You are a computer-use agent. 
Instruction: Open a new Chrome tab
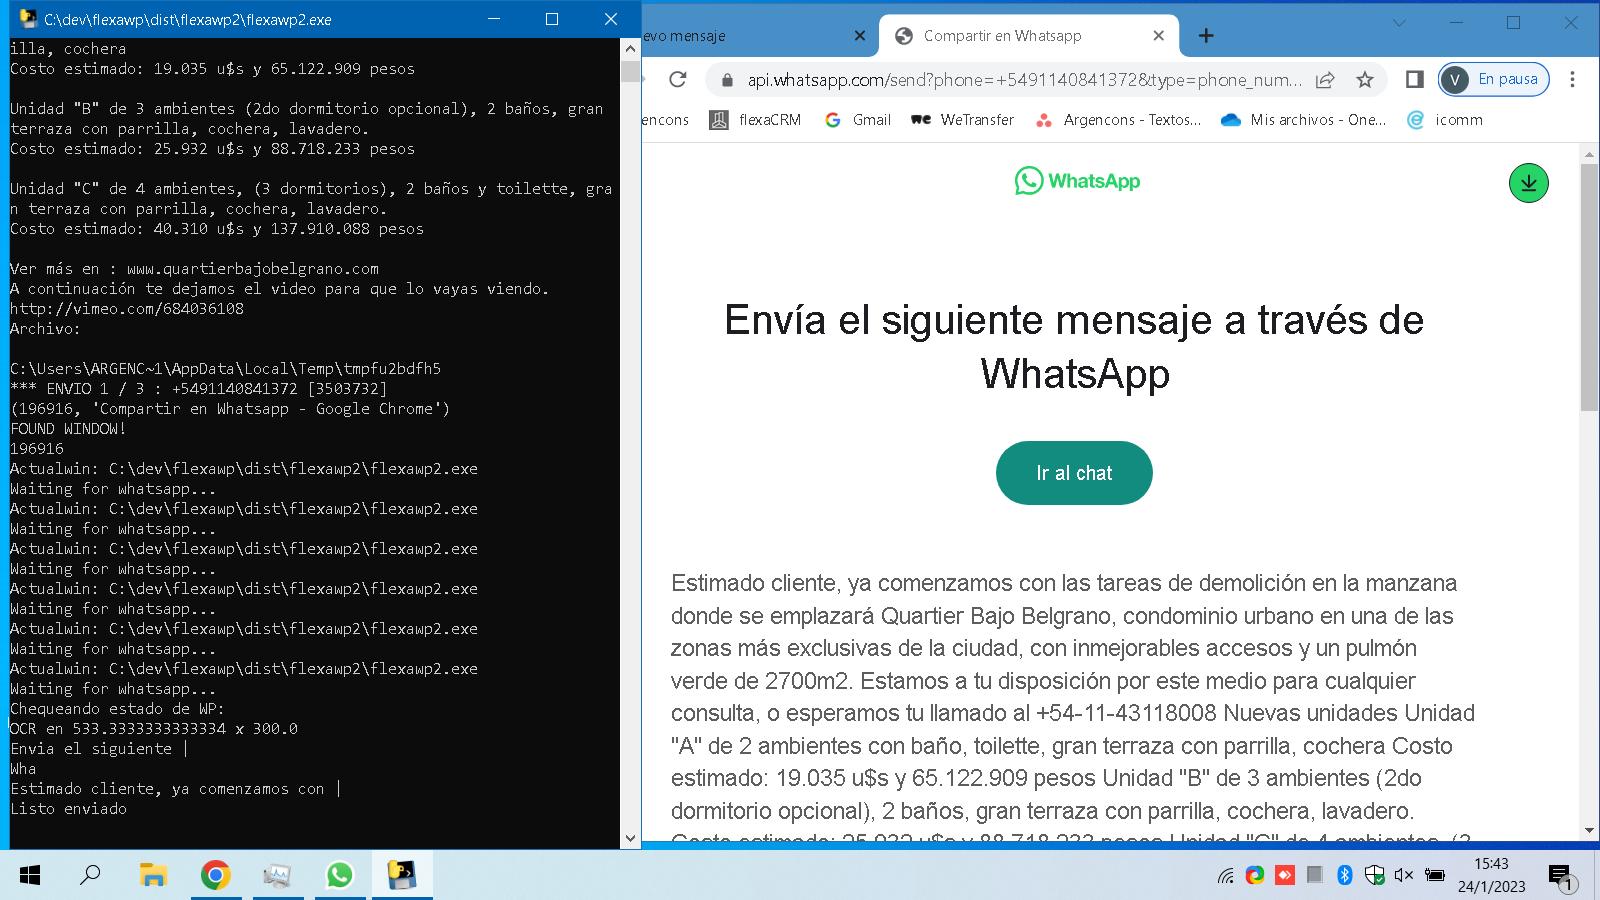1206,36
